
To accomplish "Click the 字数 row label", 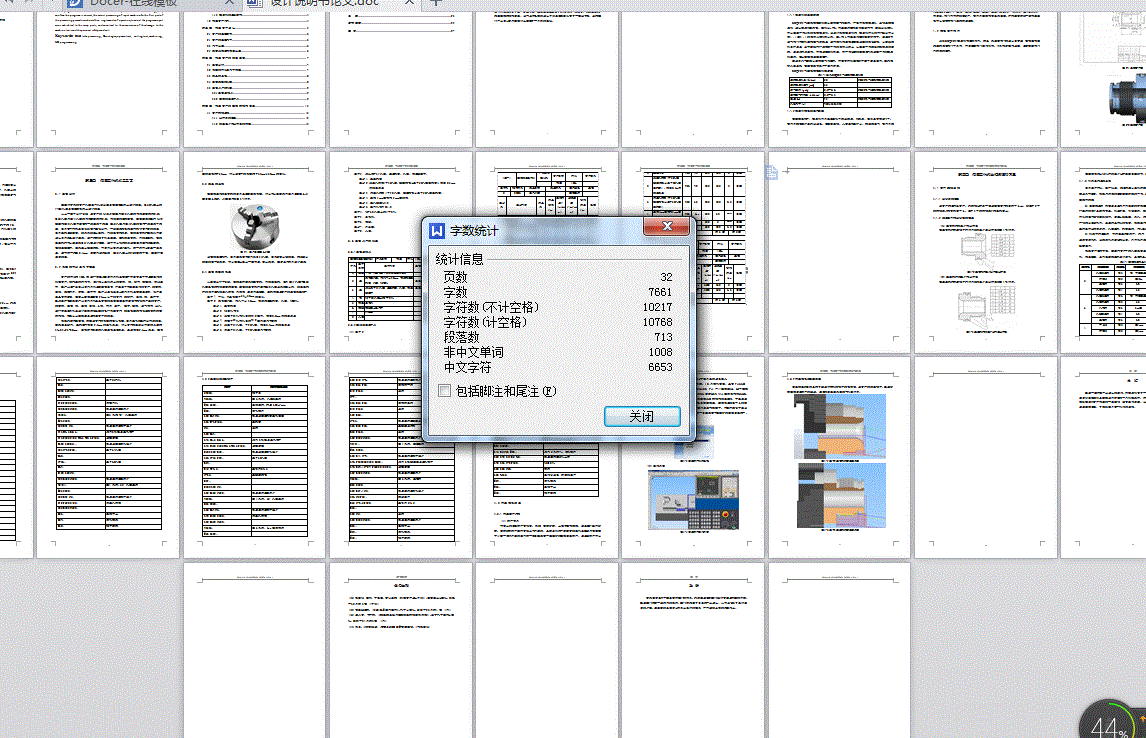I will pyautogui.click(x=455, y=292).
